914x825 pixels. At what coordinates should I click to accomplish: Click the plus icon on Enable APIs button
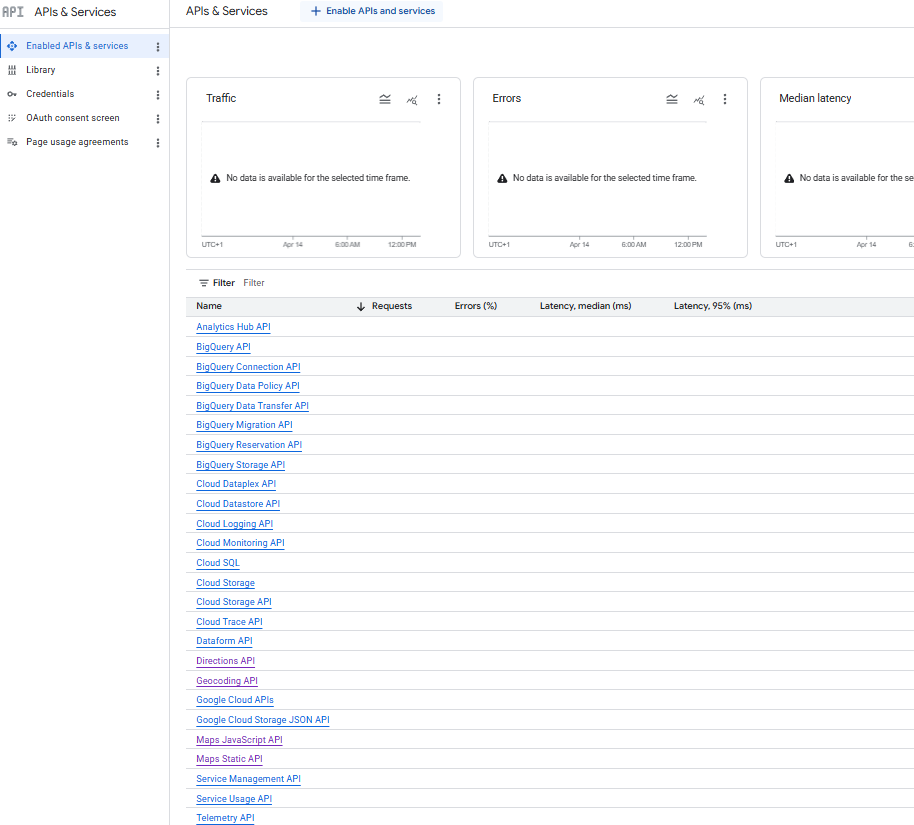[315, 11]
